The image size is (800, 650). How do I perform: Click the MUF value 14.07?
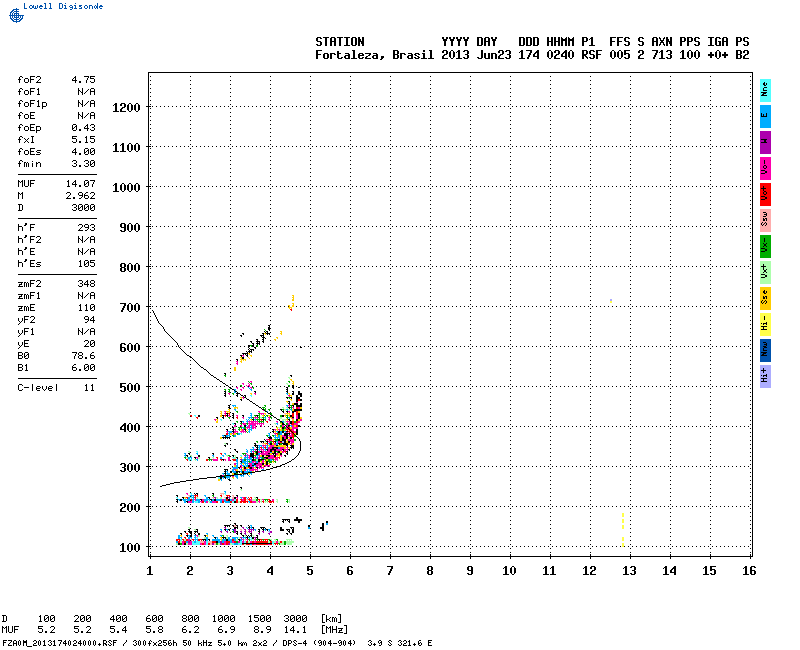point(81,184)
